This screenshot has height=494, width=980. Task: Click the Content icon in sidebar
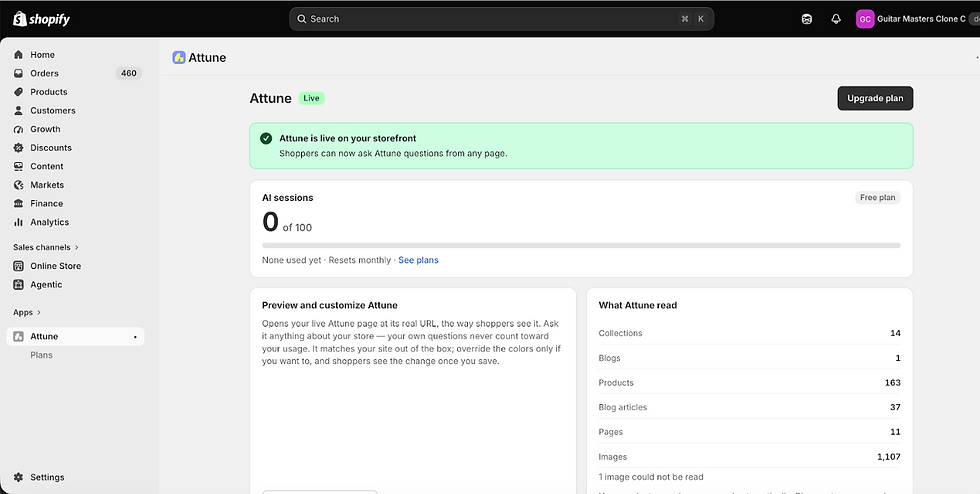18,166
